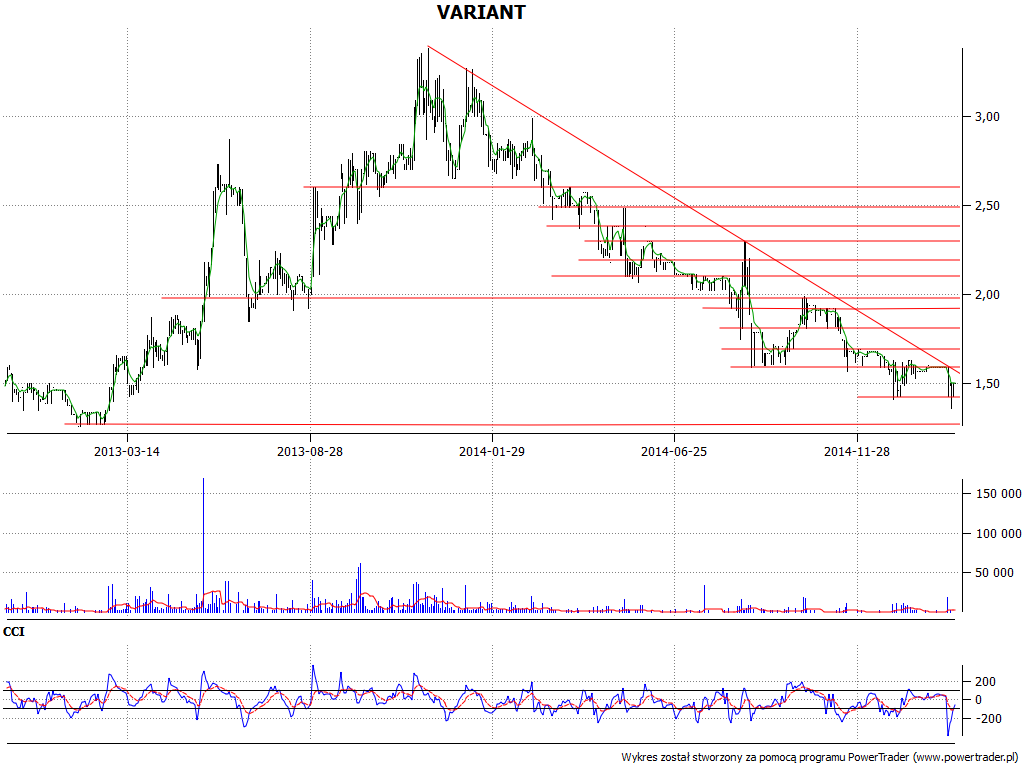Select the 2013-03-14 date label
The width and height of the screenshot is (1024, 768).
(x=127, y=451)
